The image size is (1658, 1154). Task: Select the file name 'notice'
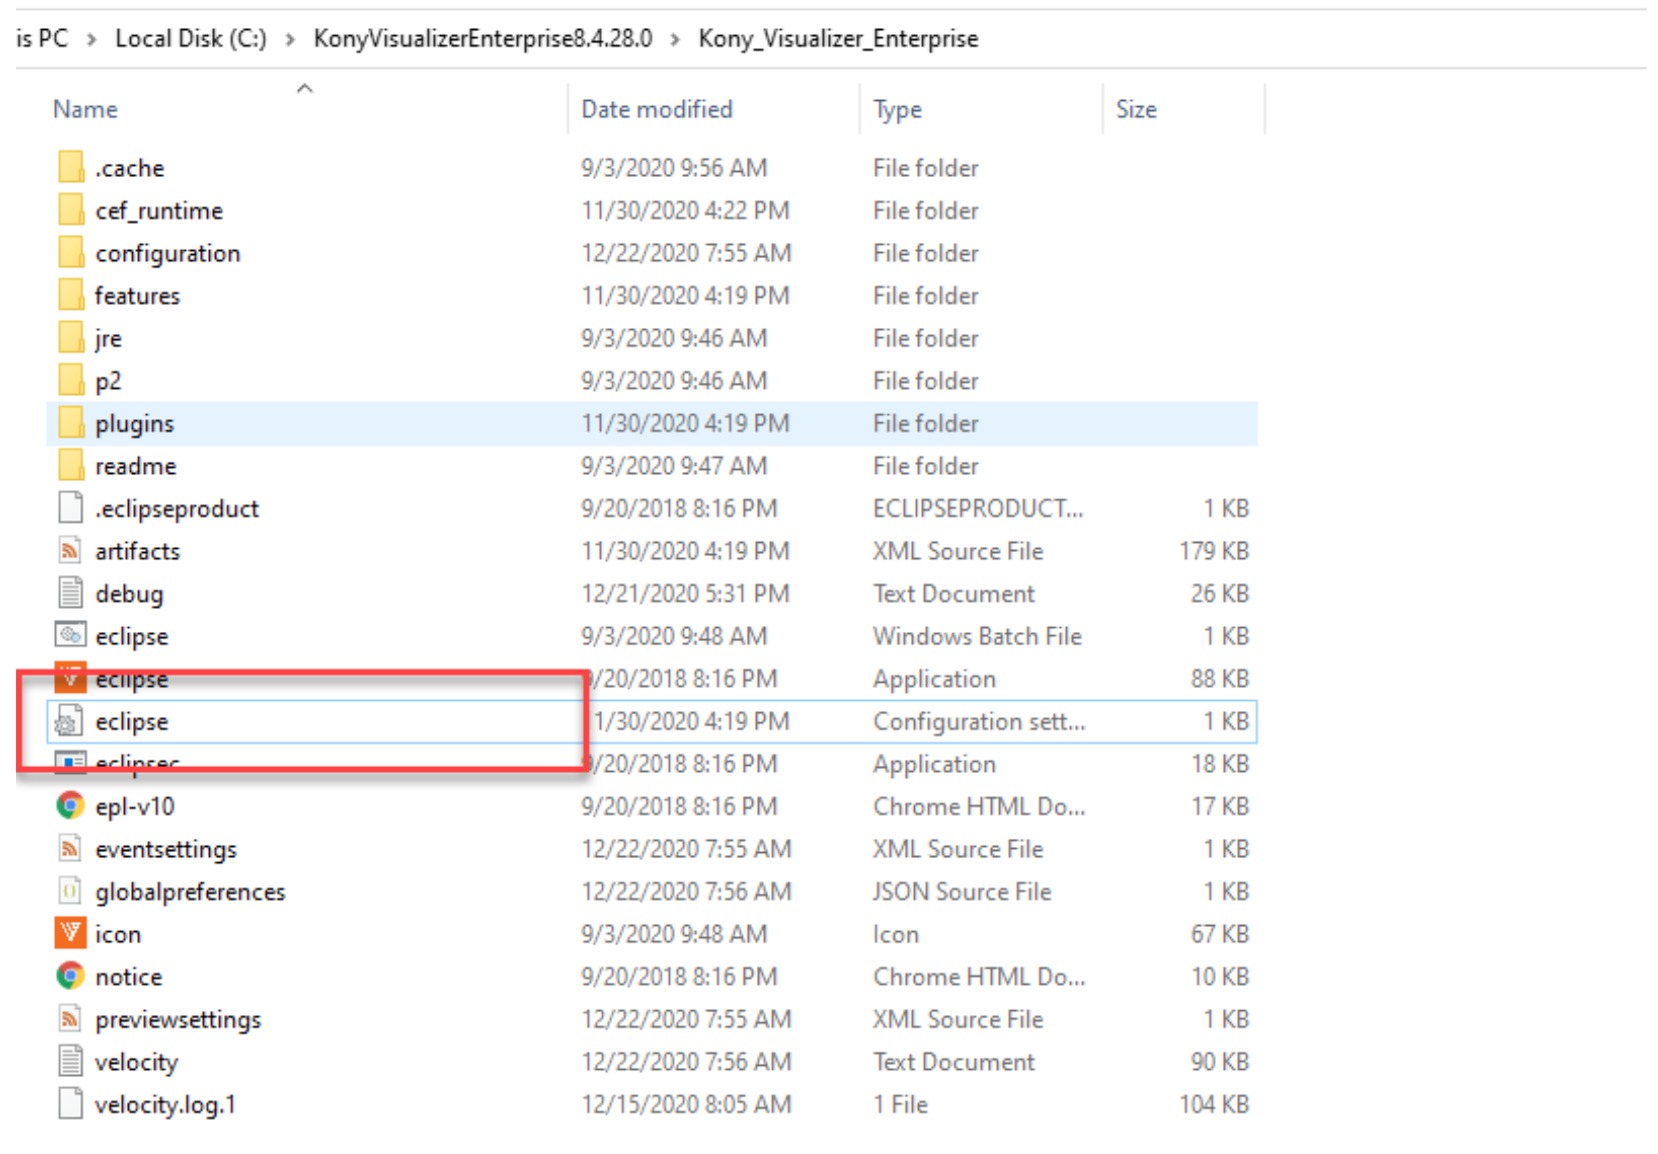(x=128, y=976)
